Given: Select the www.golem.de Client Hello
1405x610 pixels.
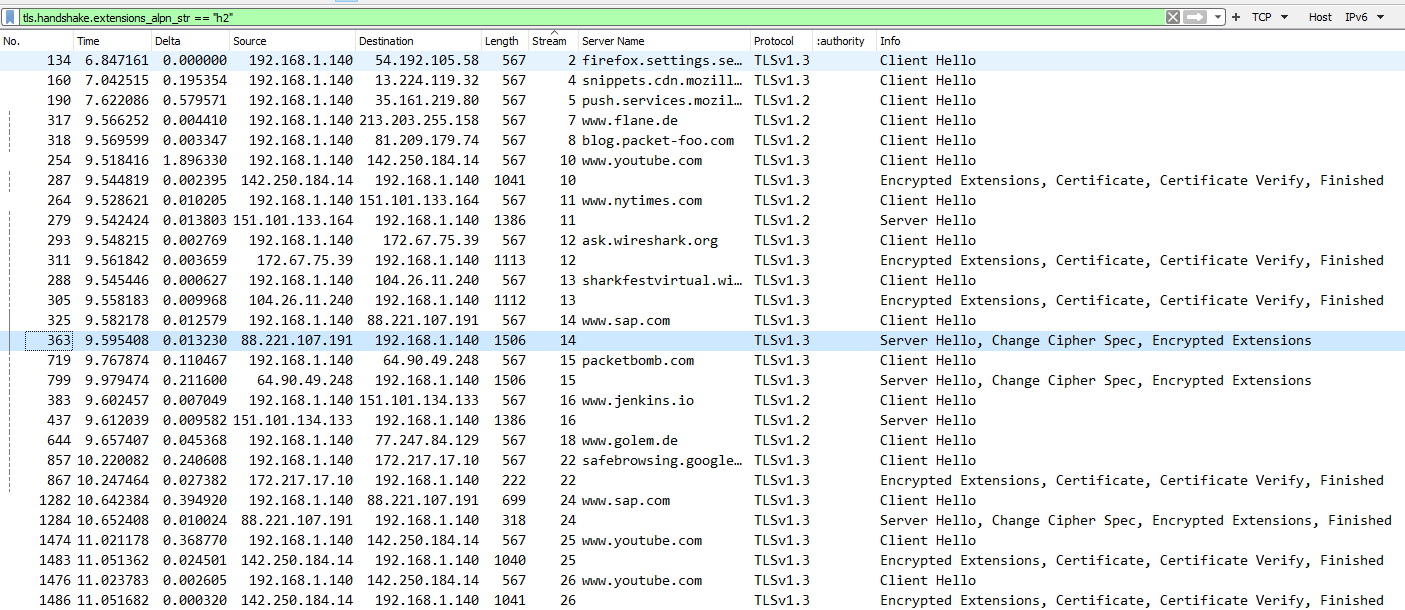Looking at the screenshot, I should click(702, 440).
